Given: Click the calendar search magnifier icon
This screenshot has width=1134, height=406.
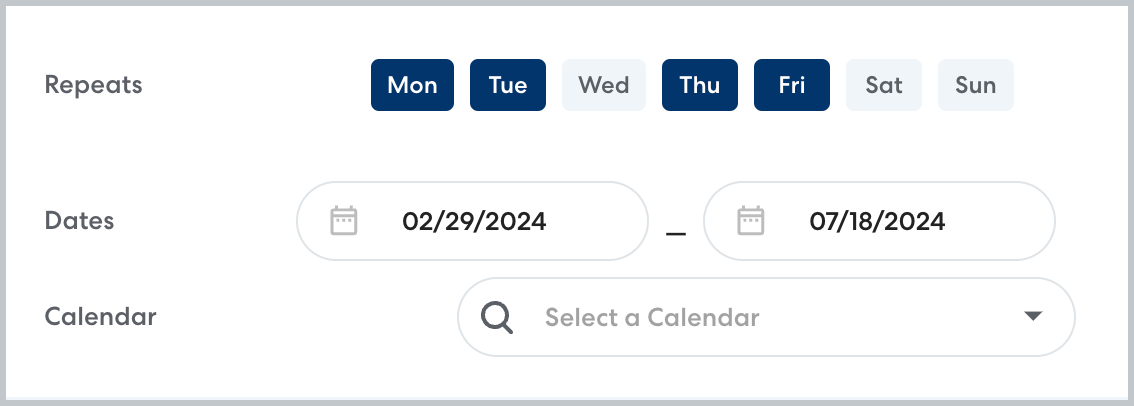Looking at the screenshot, I should pos(497,317).
